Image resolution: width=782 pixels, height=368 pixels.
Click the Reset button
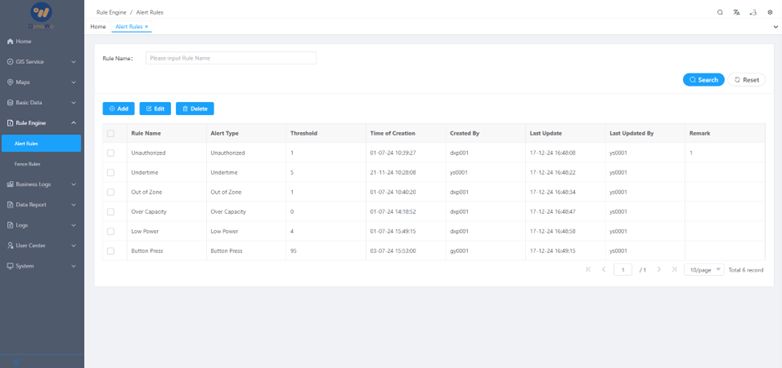(x=747, y=80)
